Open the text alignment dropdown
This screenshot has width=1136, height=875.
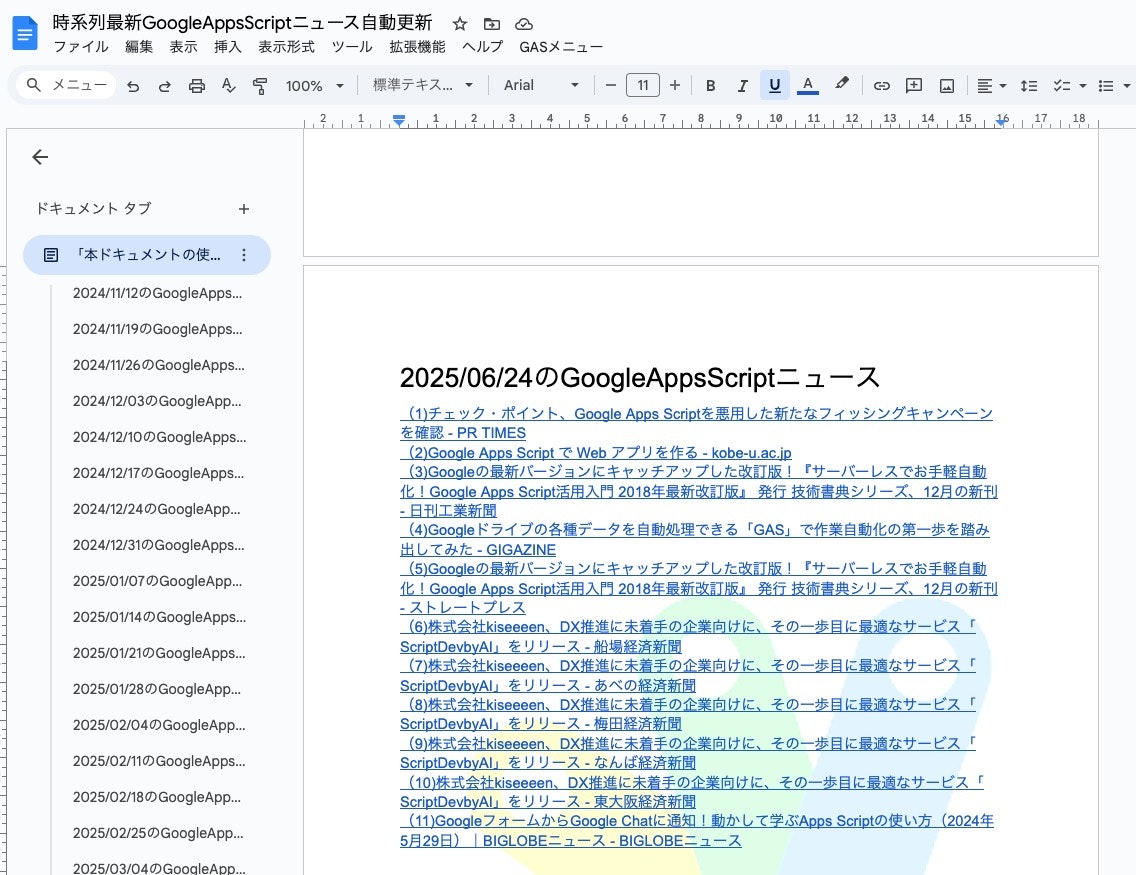tap(992, 85)
